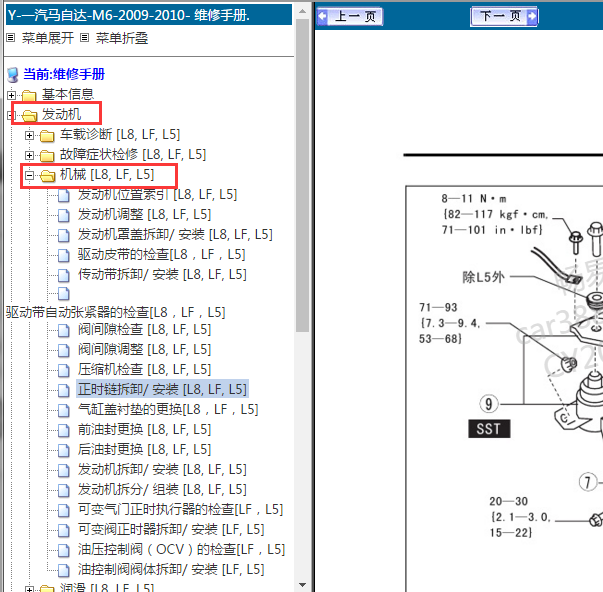Image resolution: width=603 pixels, height=592 pixels.
Task: Click the 机械 open folder icon
Action: [x=47, y=175]
